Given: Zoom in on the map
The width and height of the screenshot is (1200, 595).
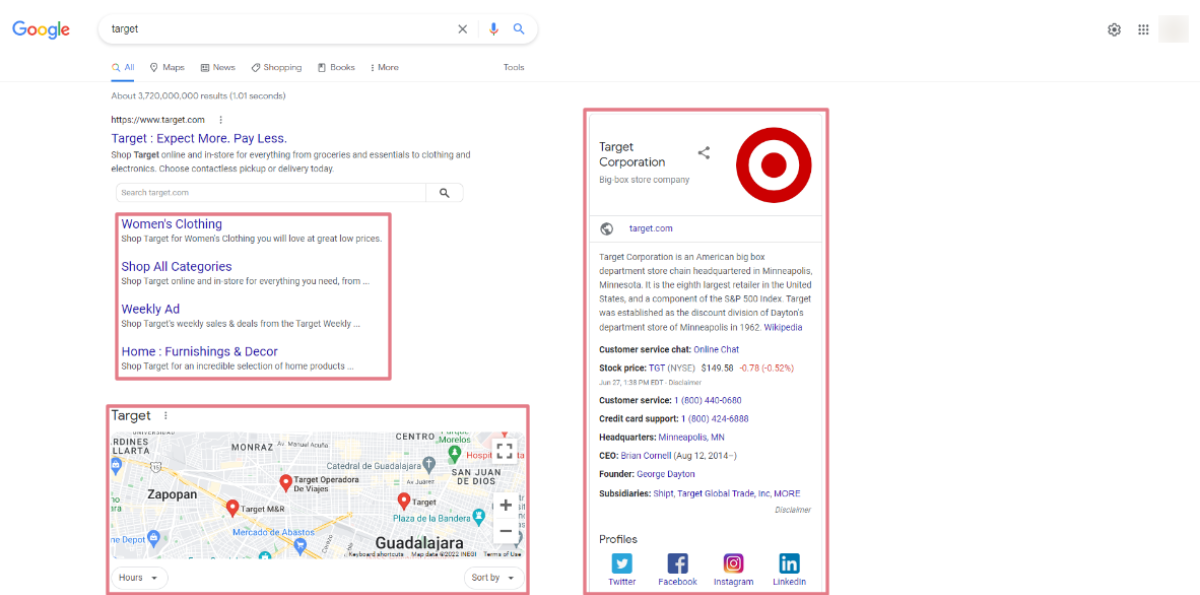Looking at the screenshot, I should tap(505, 505).
